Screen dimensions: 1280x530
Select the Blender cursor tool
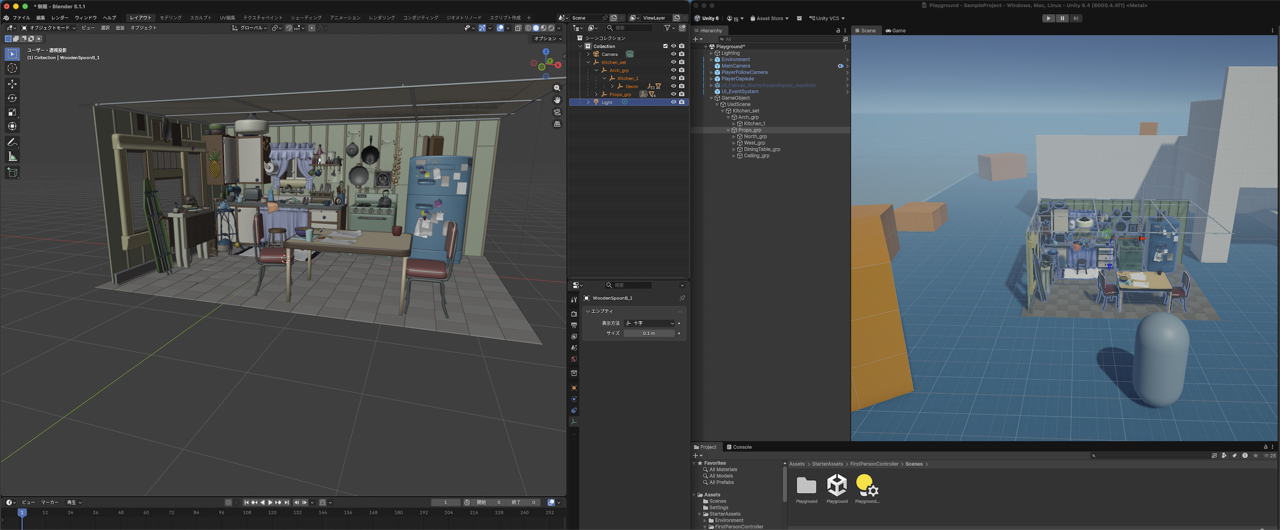(x=12, y=68)
